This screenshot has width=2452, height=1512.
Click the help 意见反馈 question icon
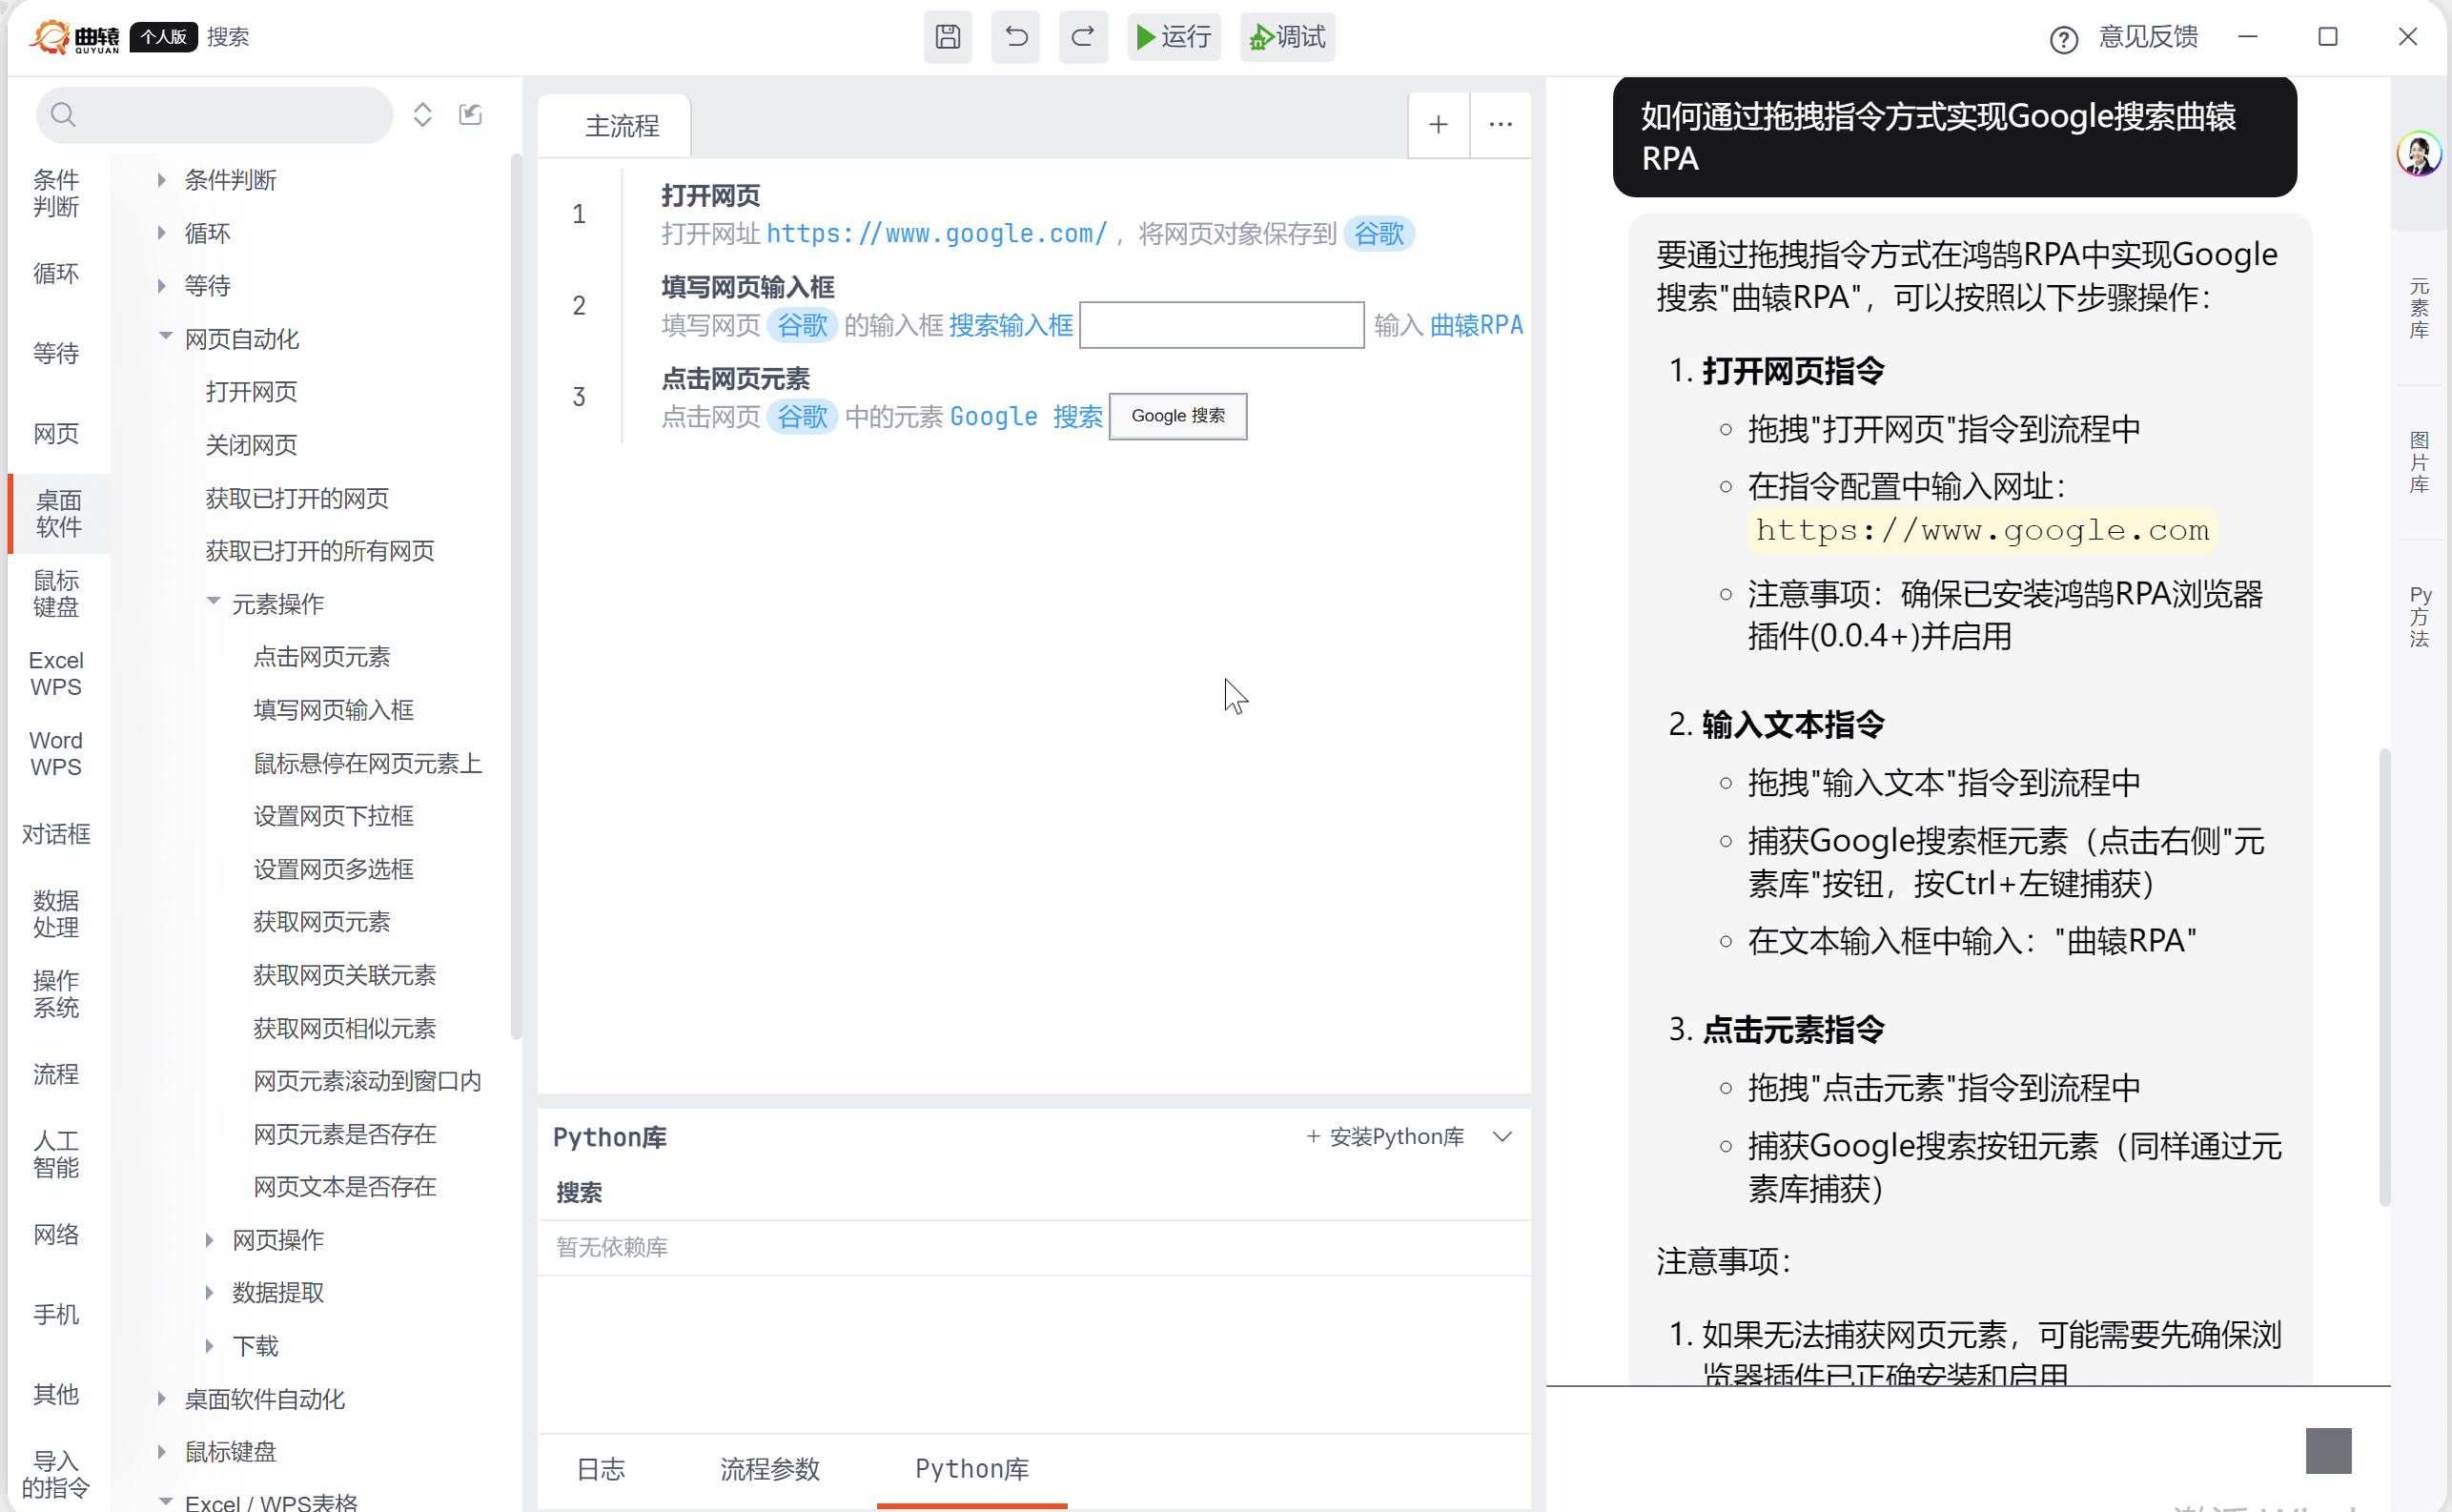(2064, 39)
